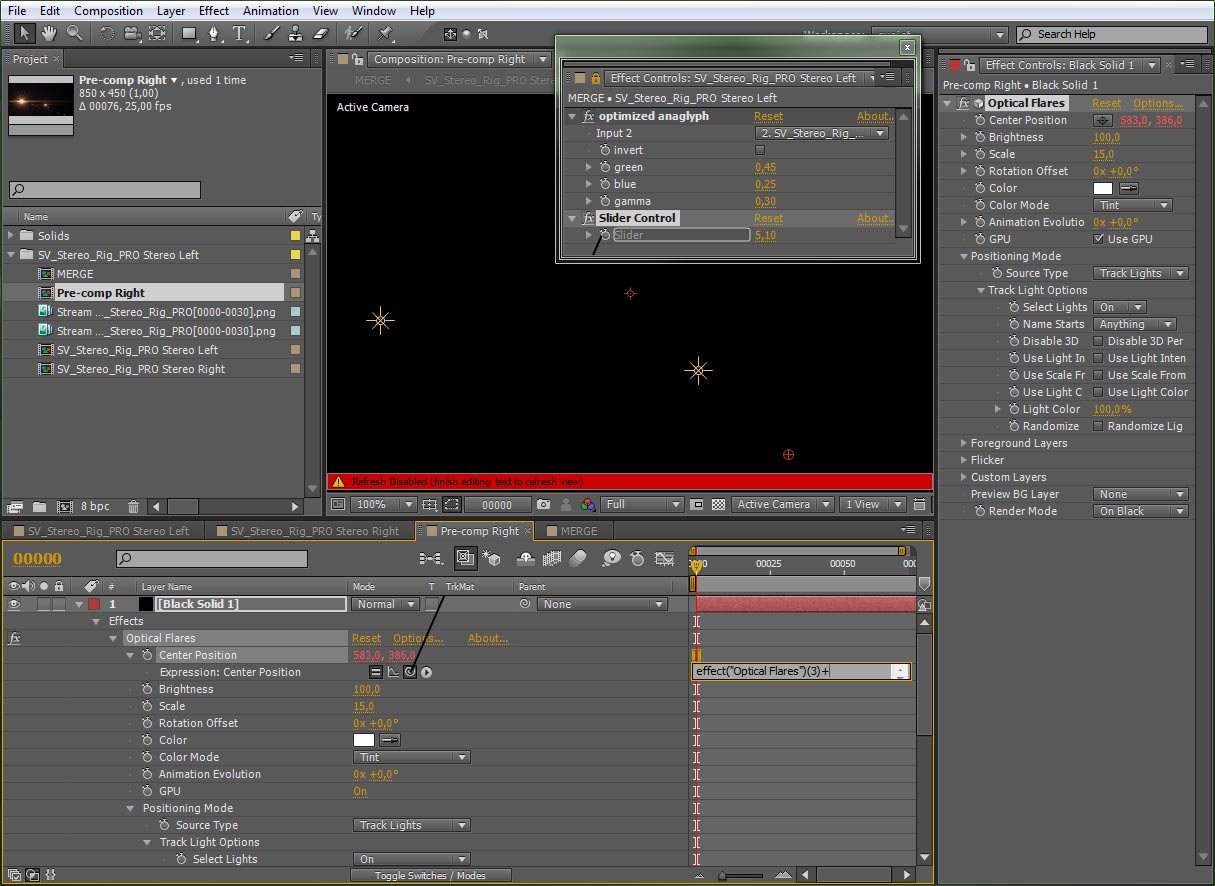Check the Use Light Intensity checkbox
Image resolution: width=1215 pixels, height=886 pixels.
1098,358
